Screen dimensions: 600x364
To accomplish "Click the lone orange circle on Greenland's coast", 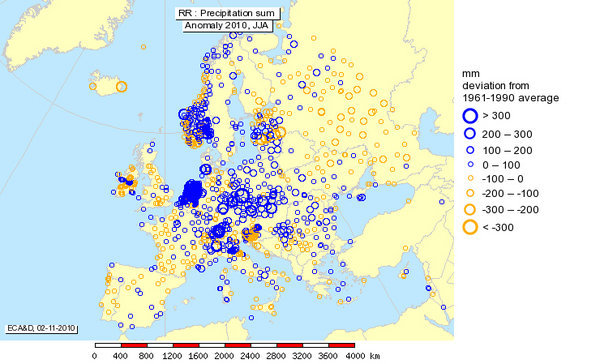I will coord(143,47).
